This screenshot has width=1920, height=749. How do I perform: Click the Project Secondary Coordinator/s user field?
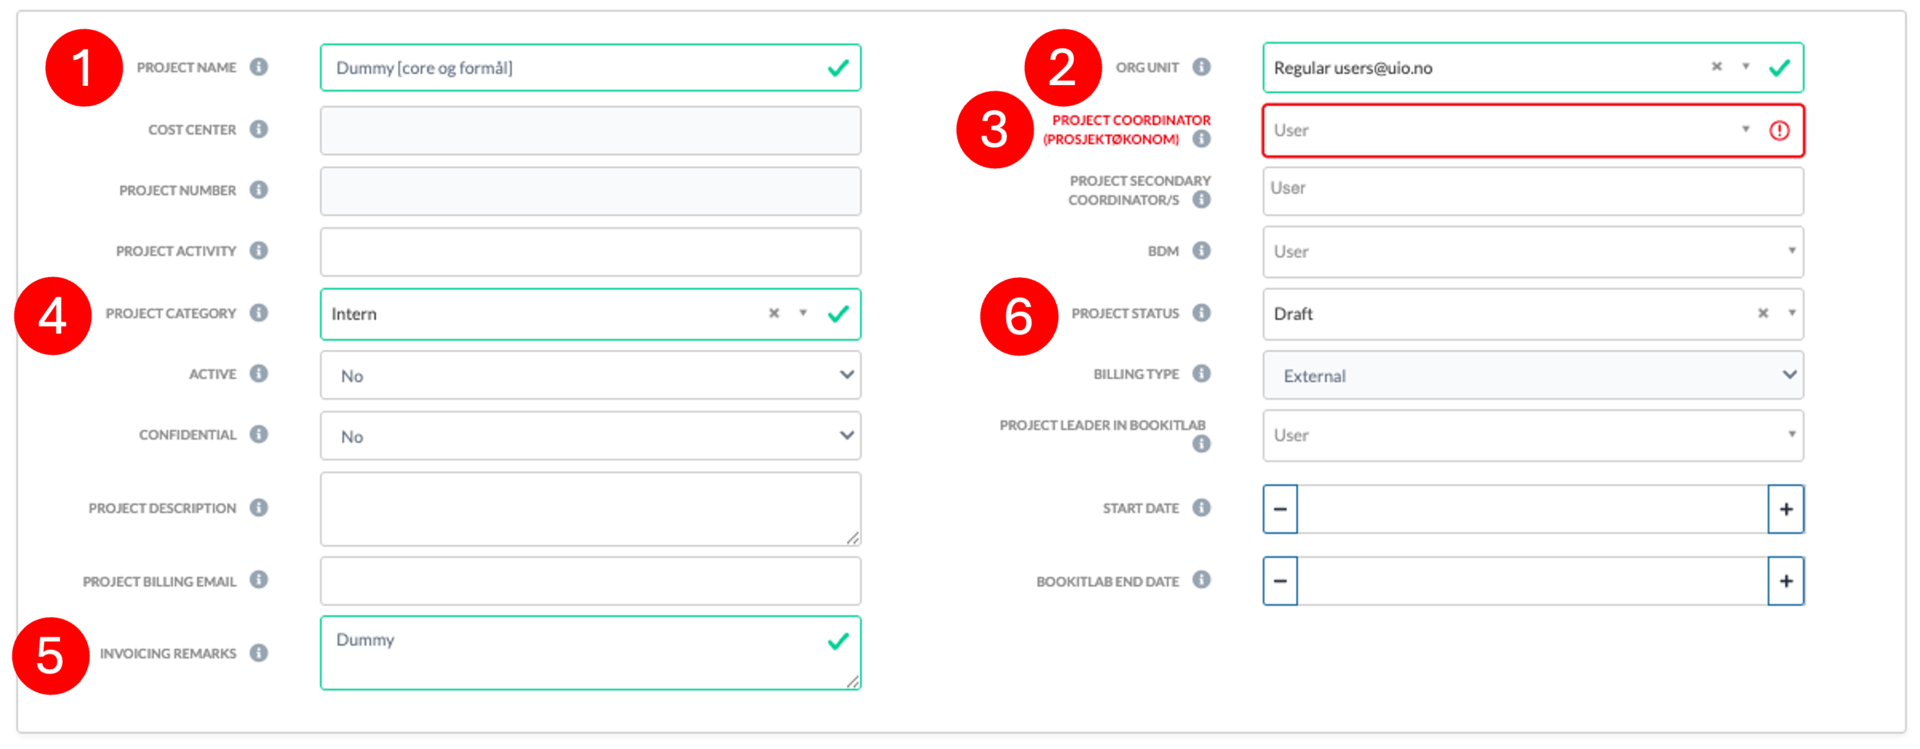(1533, 191)
